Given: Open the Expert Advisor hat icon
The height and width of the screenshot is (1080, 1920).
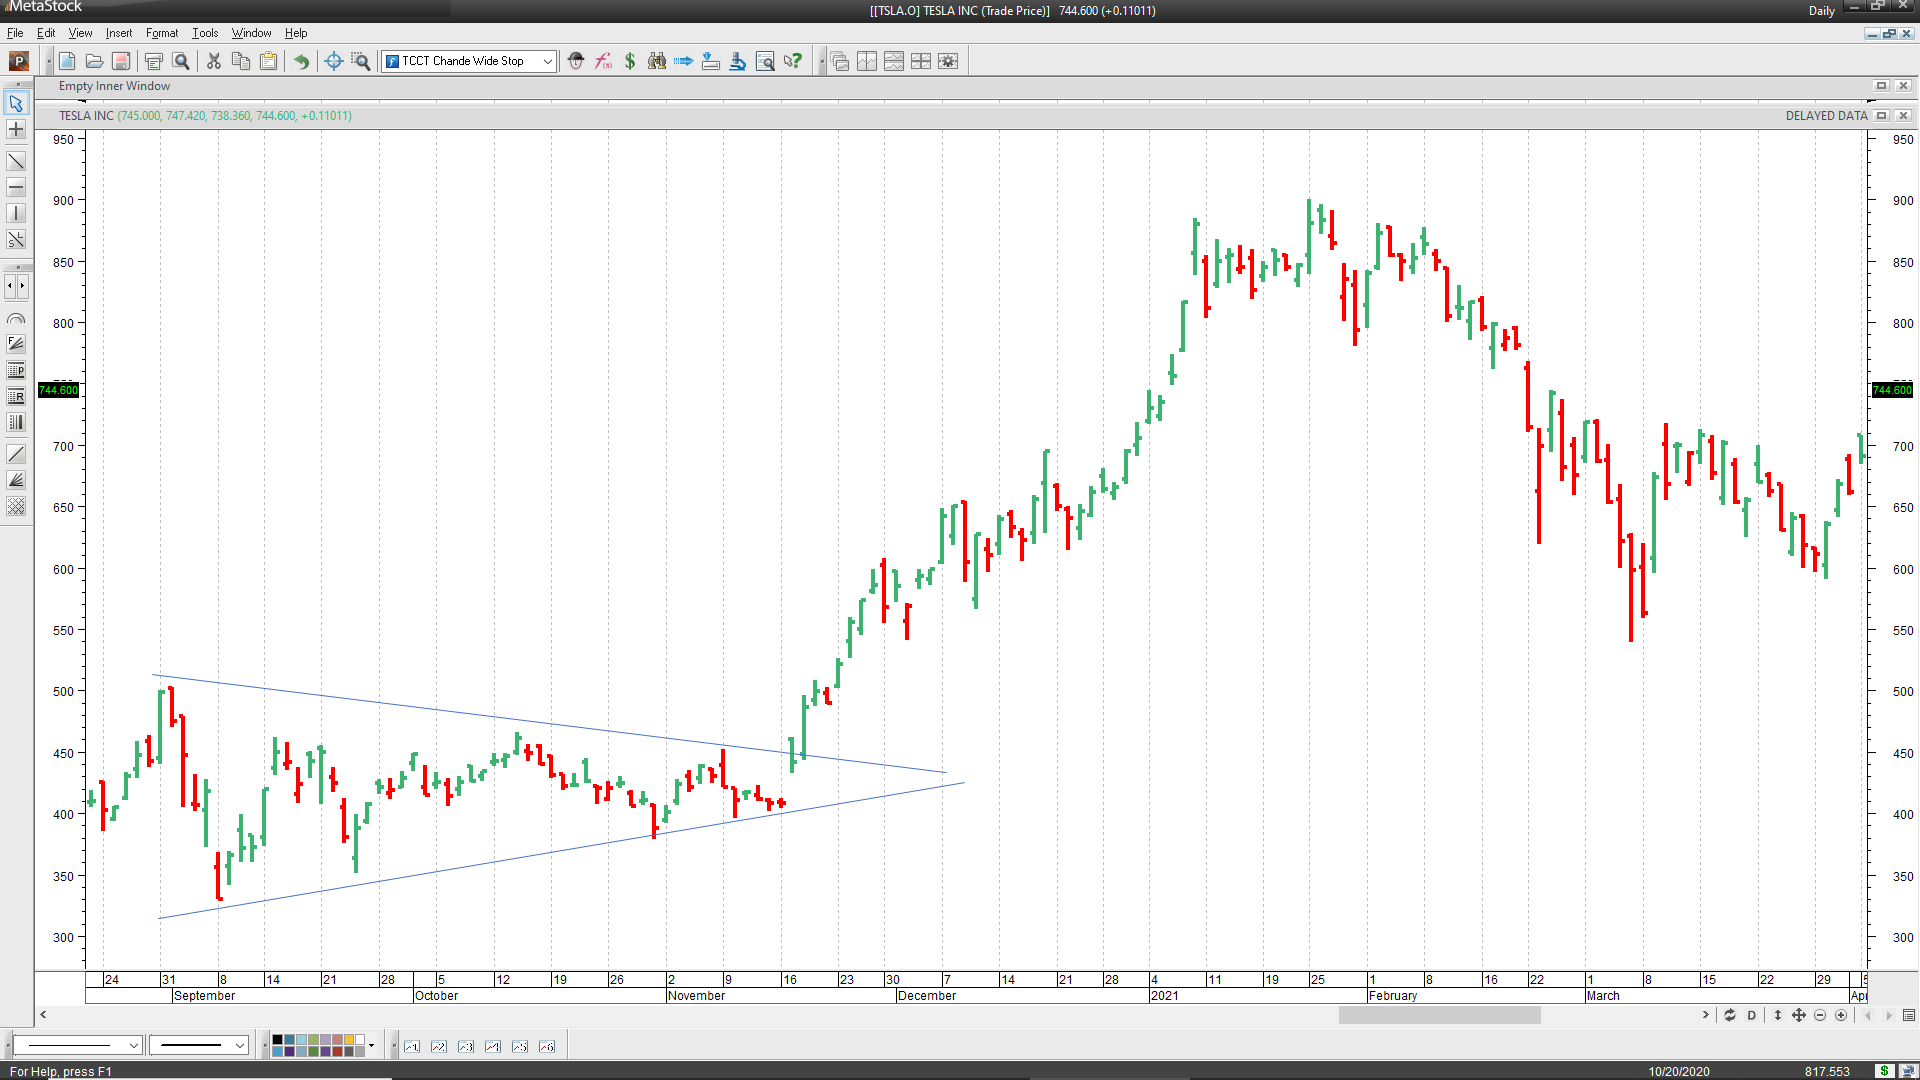Looking at the screenshot, I should (576, 61).
